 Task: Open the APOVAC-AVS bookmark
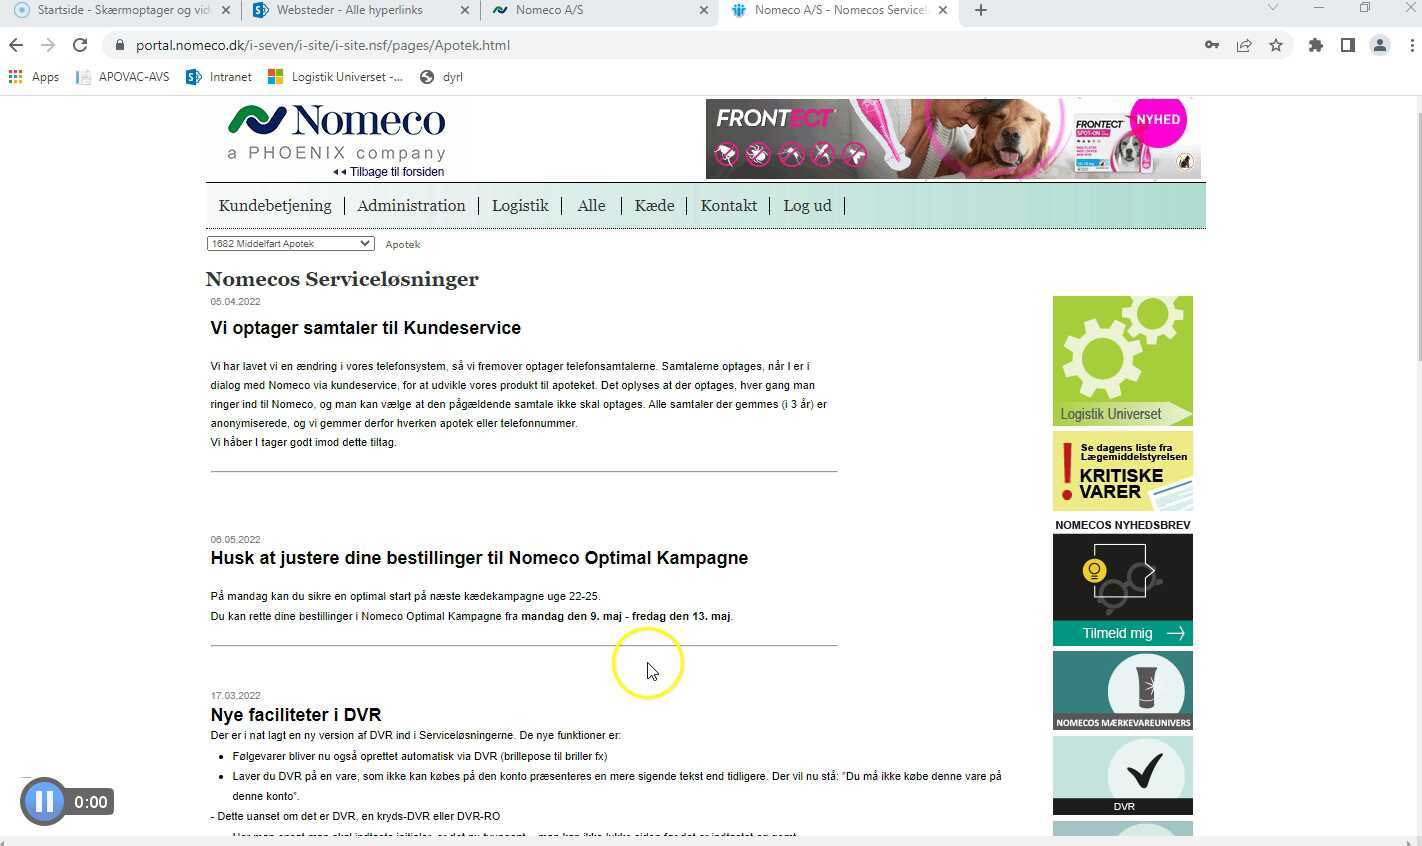click(131, 77)
